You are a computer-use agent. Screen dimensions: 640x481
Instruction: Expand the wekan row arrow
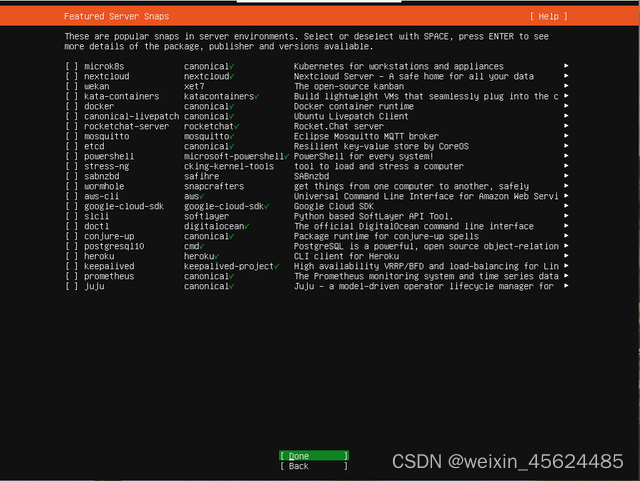566,86
